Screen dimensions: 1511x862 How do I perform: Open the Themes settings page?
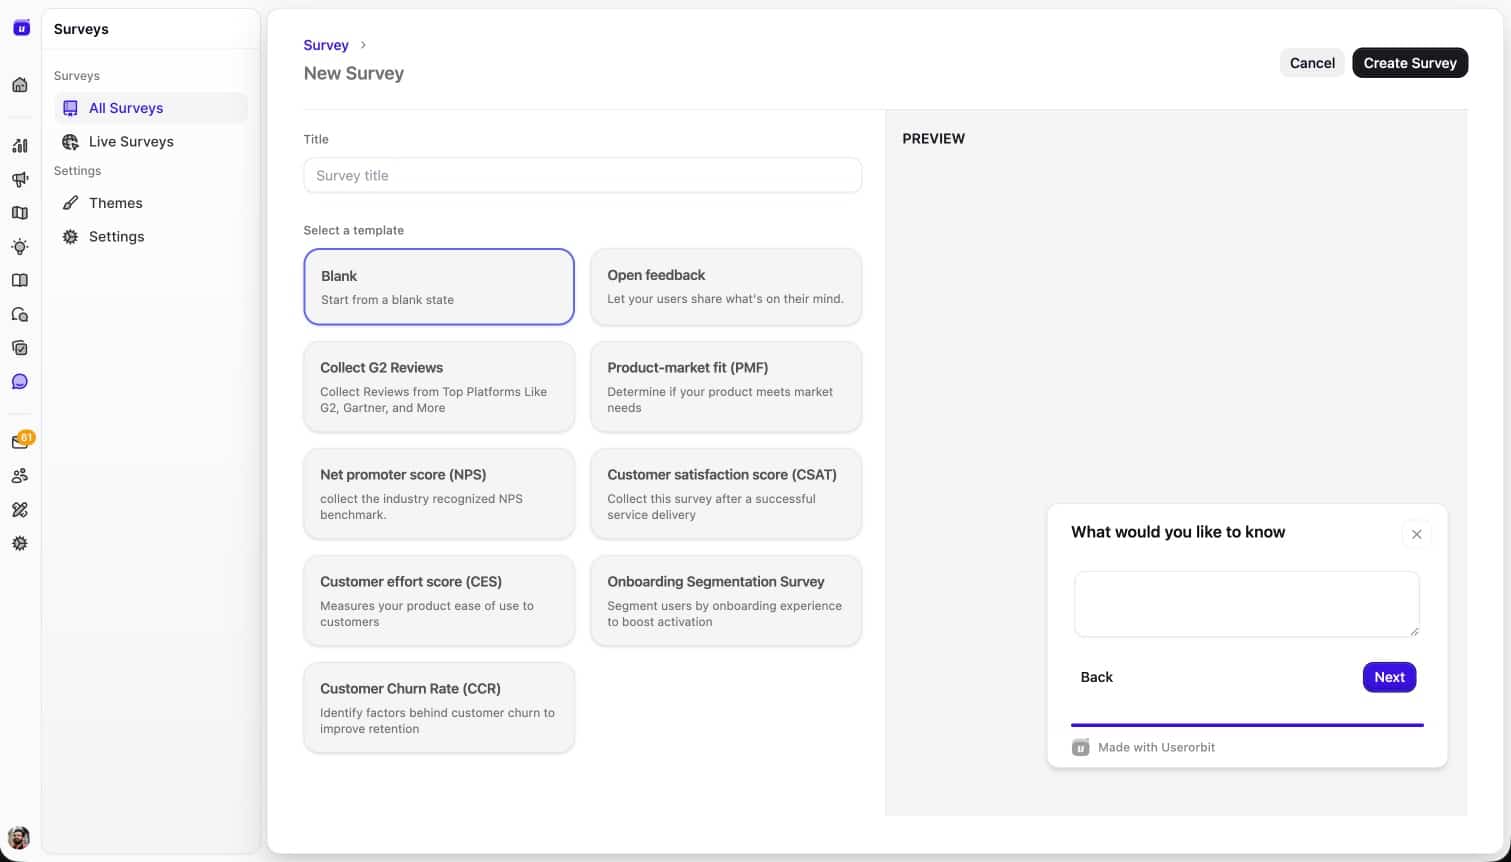(115, 202)
